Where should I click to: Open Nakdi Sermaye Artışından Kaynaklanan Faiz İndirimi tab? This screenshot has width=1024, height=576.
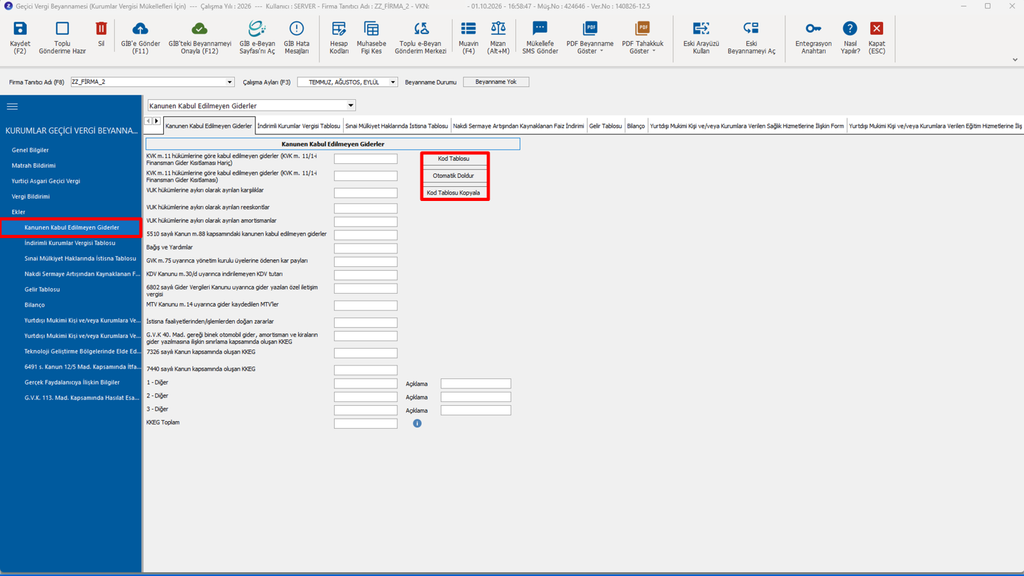[x=519, y=126]
